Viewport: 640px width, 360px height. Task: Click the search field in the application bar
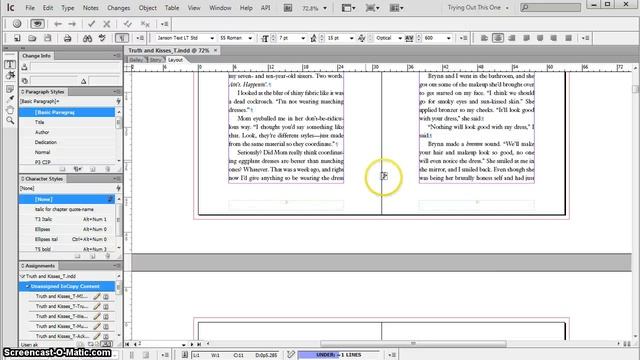[550, 7]
